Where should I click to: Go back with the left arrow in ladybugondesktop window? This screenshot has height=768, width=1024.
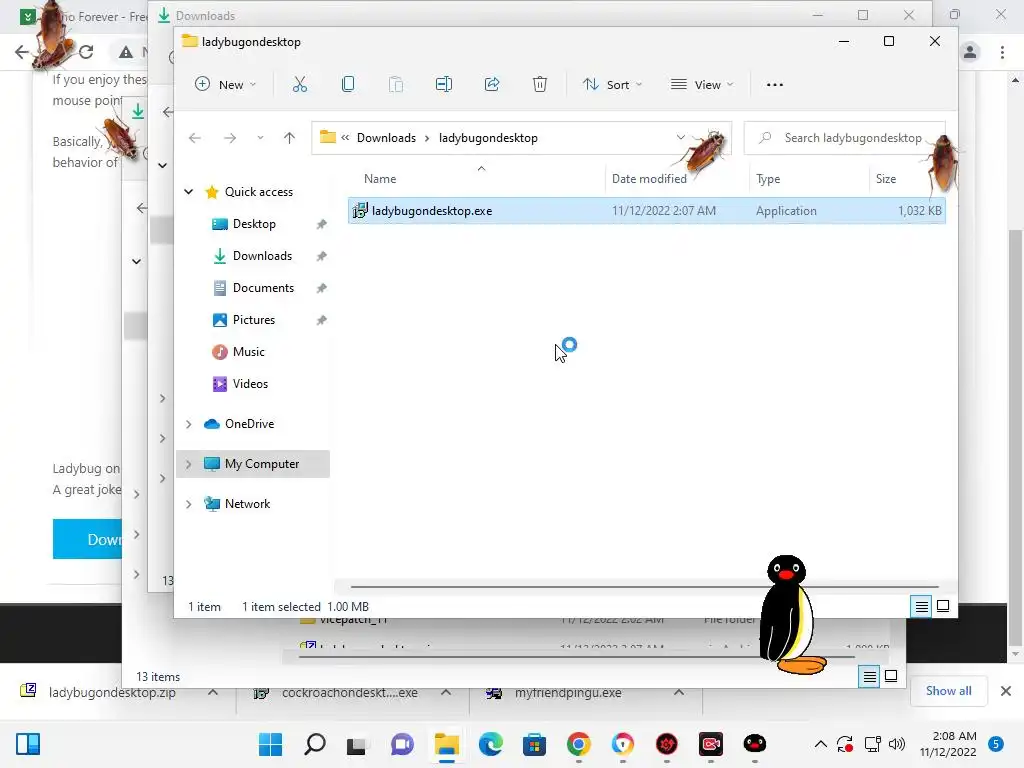[x=195, y=138]
